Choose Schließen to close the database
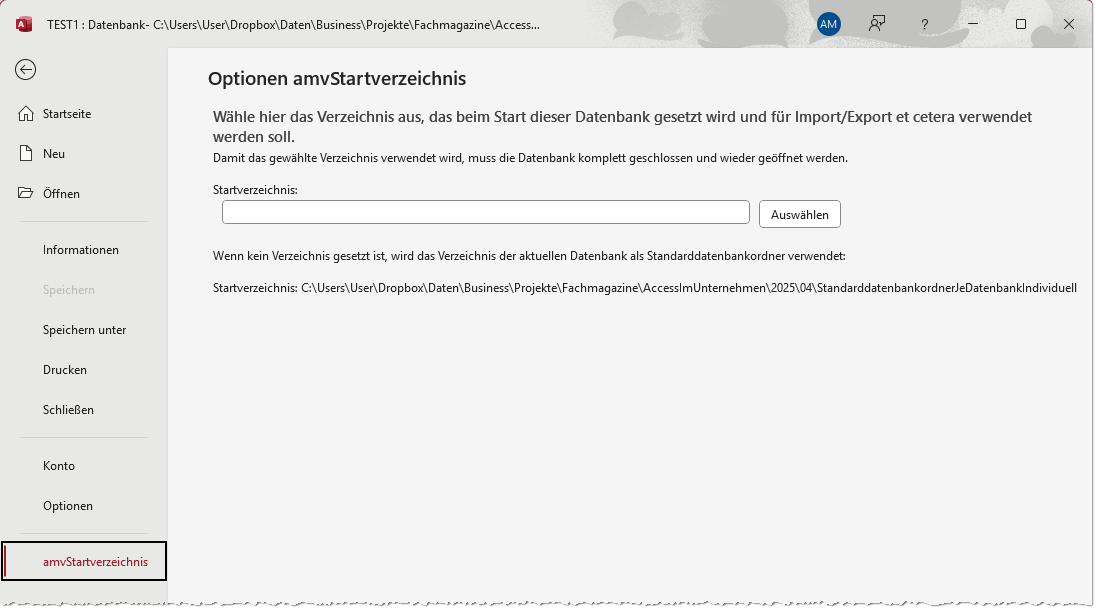Screen dimensions: 1096x612 click(x=67, y=409)
